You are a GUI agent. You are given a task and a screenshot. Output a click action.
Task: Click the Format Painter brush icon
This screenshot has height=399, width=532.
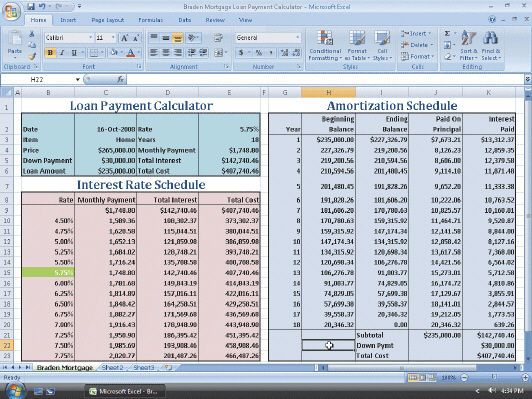[x=32, y=56]
